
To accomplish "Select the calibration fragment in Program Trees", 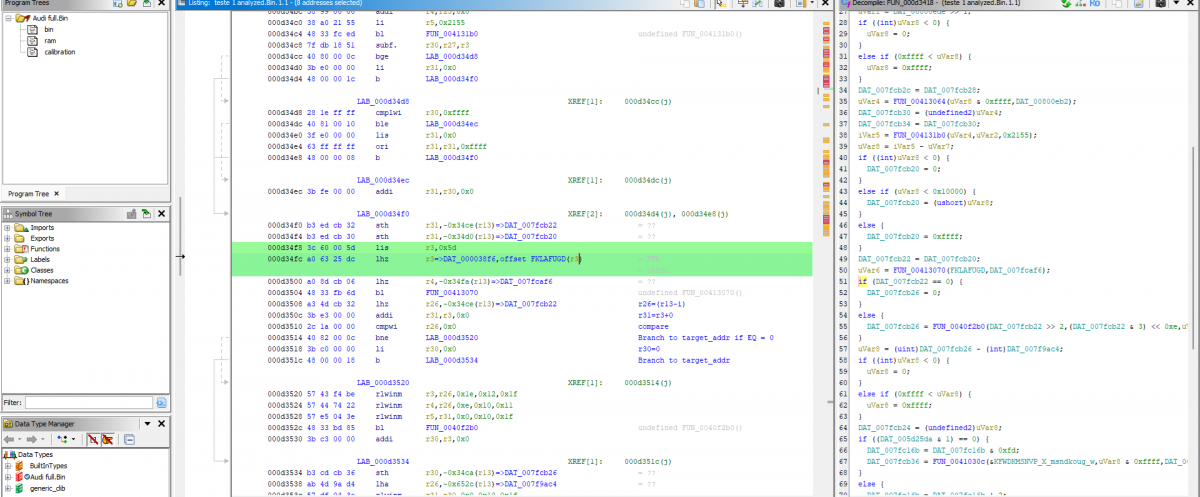I will (x=60, y=51).
